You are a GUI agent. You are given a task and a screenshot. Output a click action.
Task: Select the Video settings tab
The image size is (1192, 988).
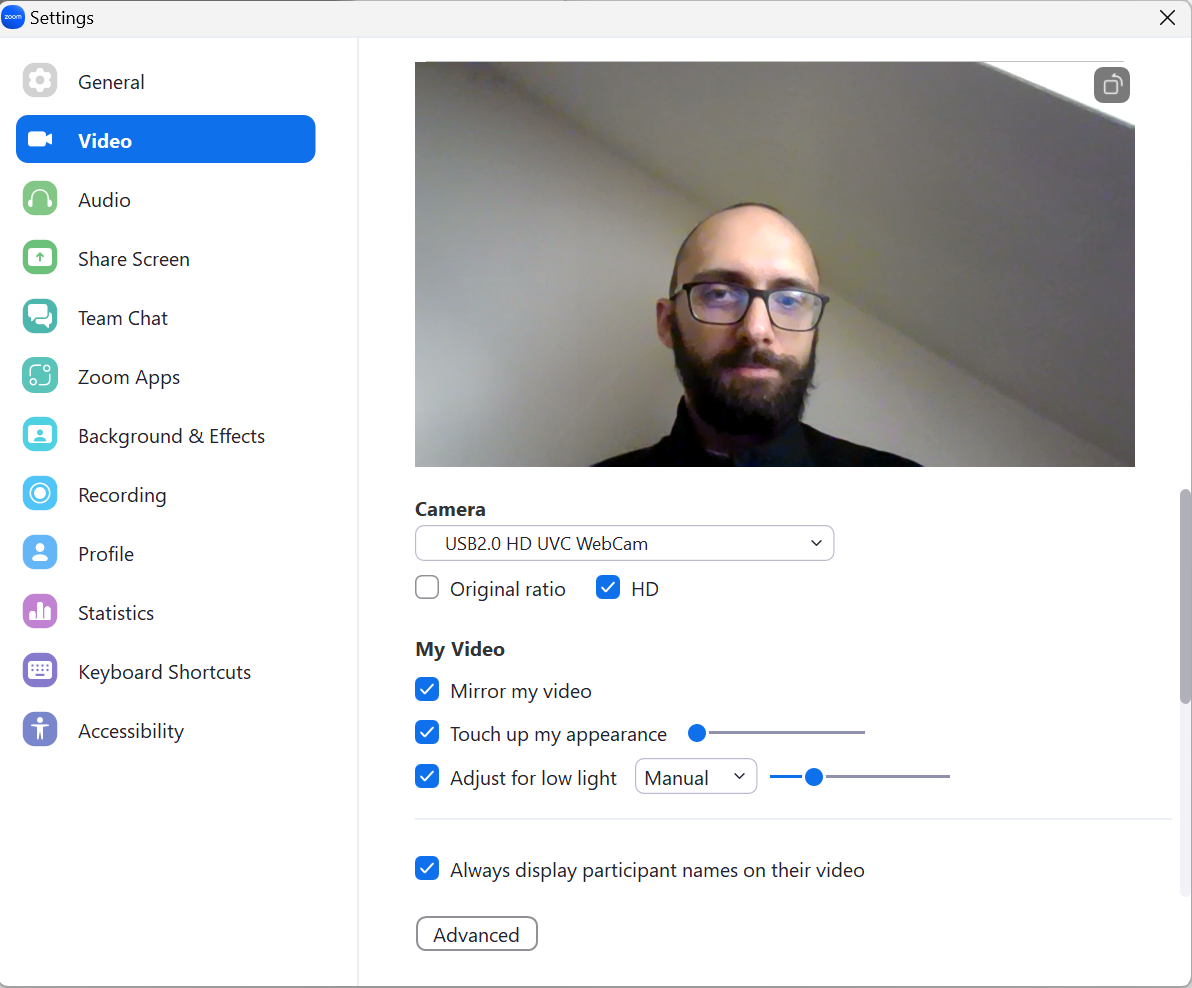click(x=166, y=139)
